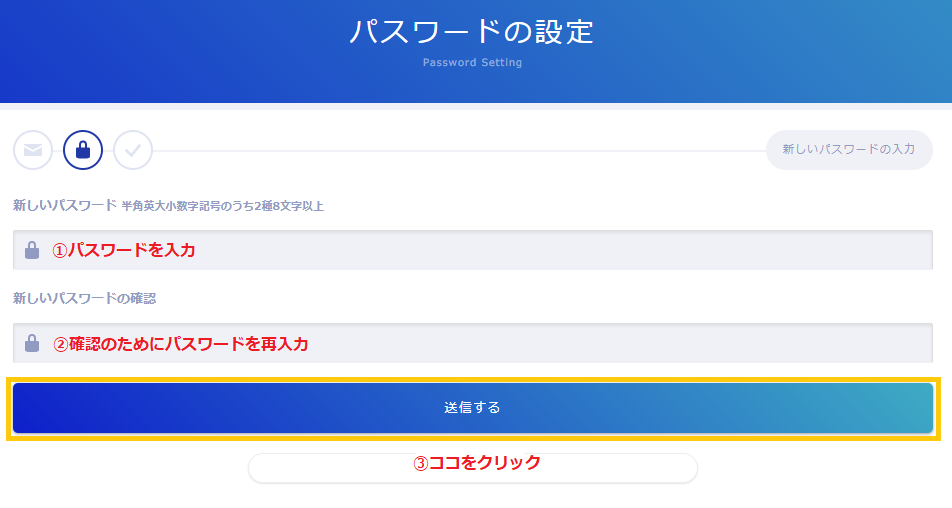Image resolution: width=952 pixels, height=508 pixels.
Task: Click the step progress line after checkmark
Action: pyautogui.click(x=460, y=151)
